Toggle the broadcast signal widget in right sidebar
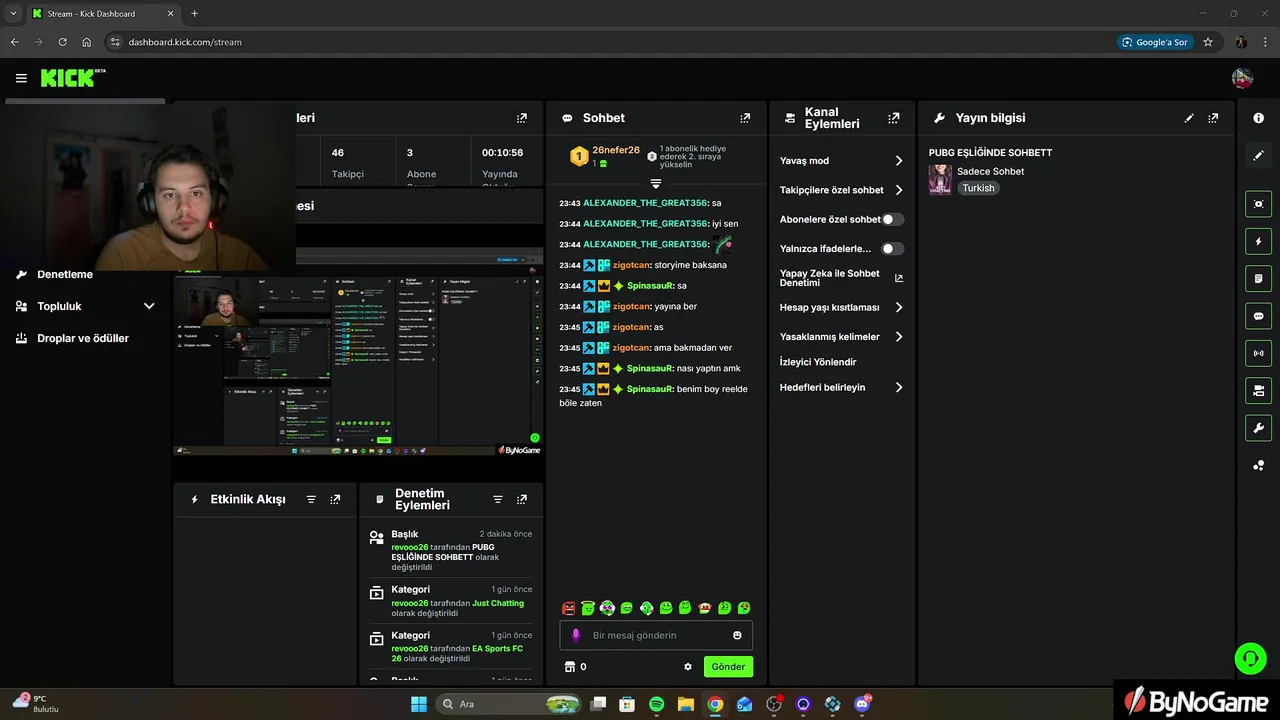1280x720 pixels. point(1259,353)
